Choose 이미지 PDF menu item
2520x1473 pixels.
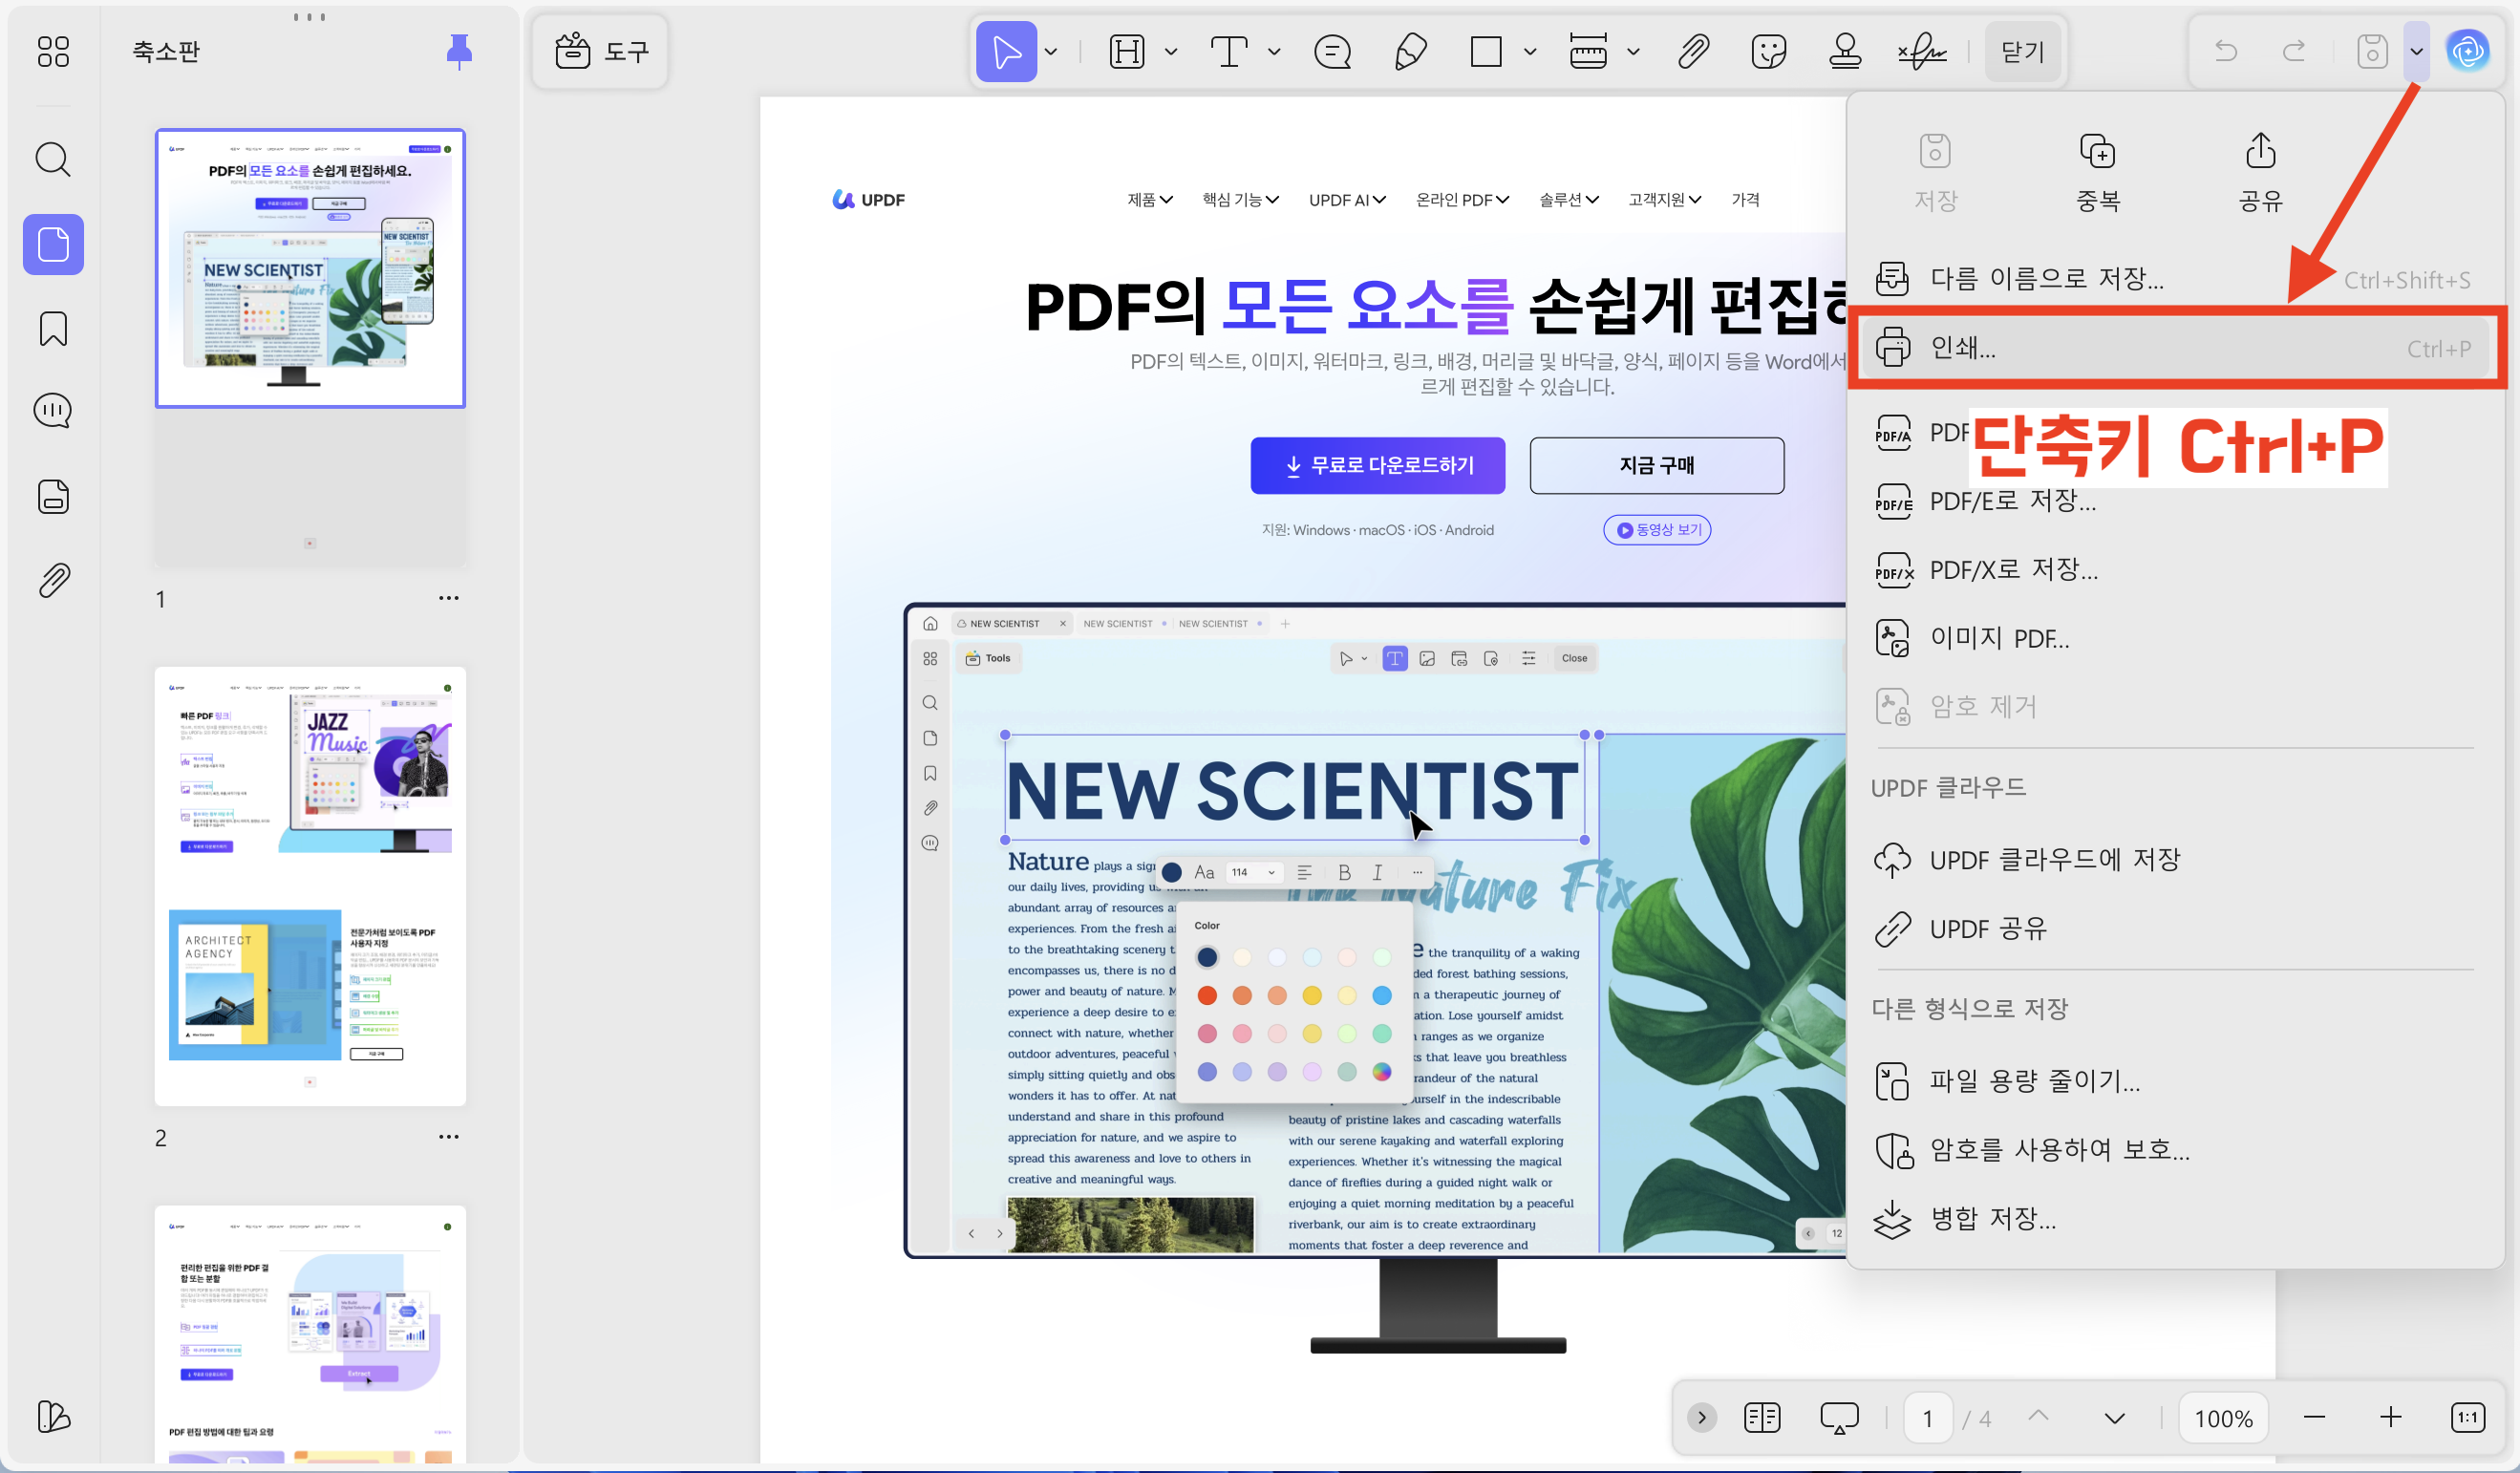click(2176, 638)
